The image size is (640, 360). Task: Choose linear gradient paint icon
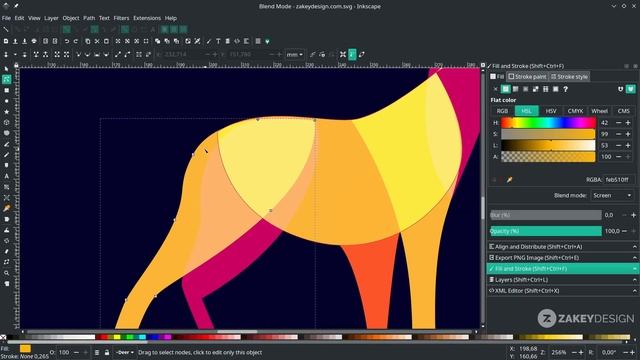pos(516,89)
